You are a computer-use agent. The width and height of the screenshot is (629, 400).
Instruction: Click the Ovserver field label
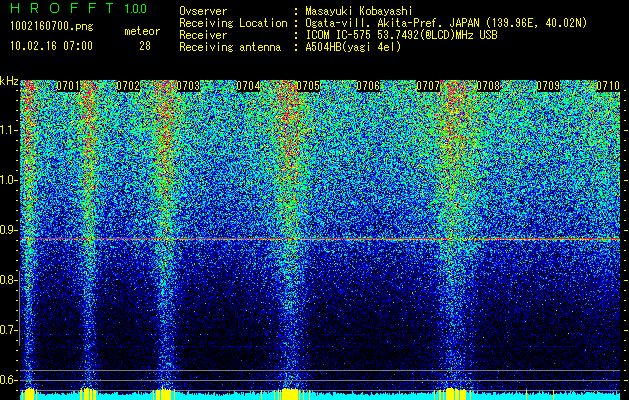203,11
